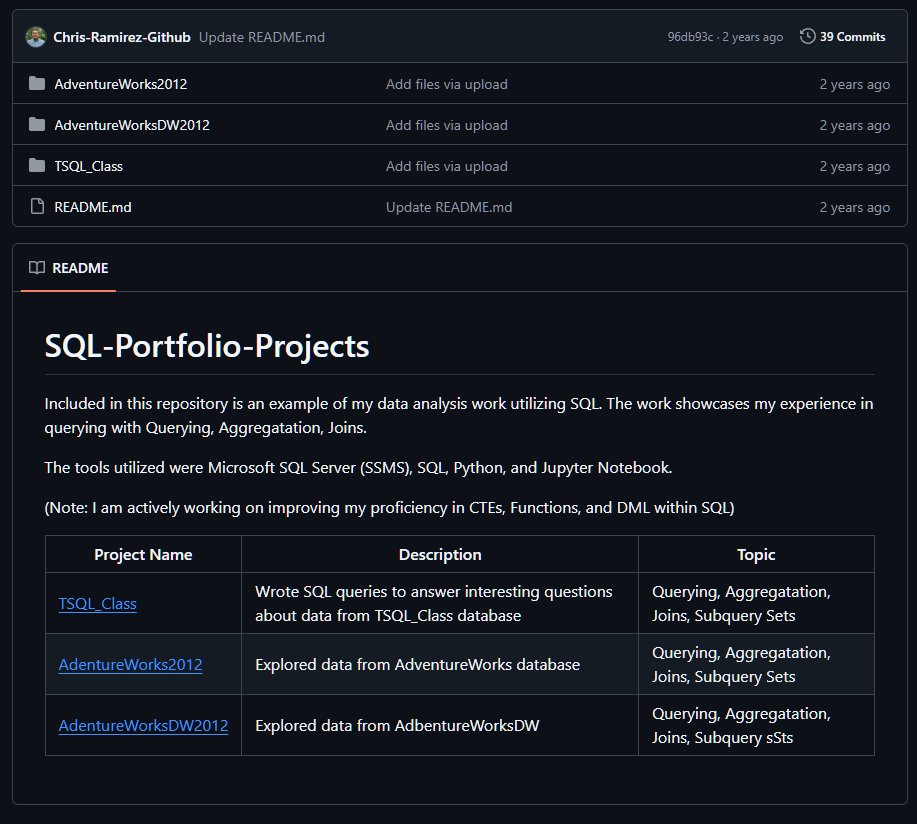Click the AdventureWorks2012 folder icon

tap(37, 84)
